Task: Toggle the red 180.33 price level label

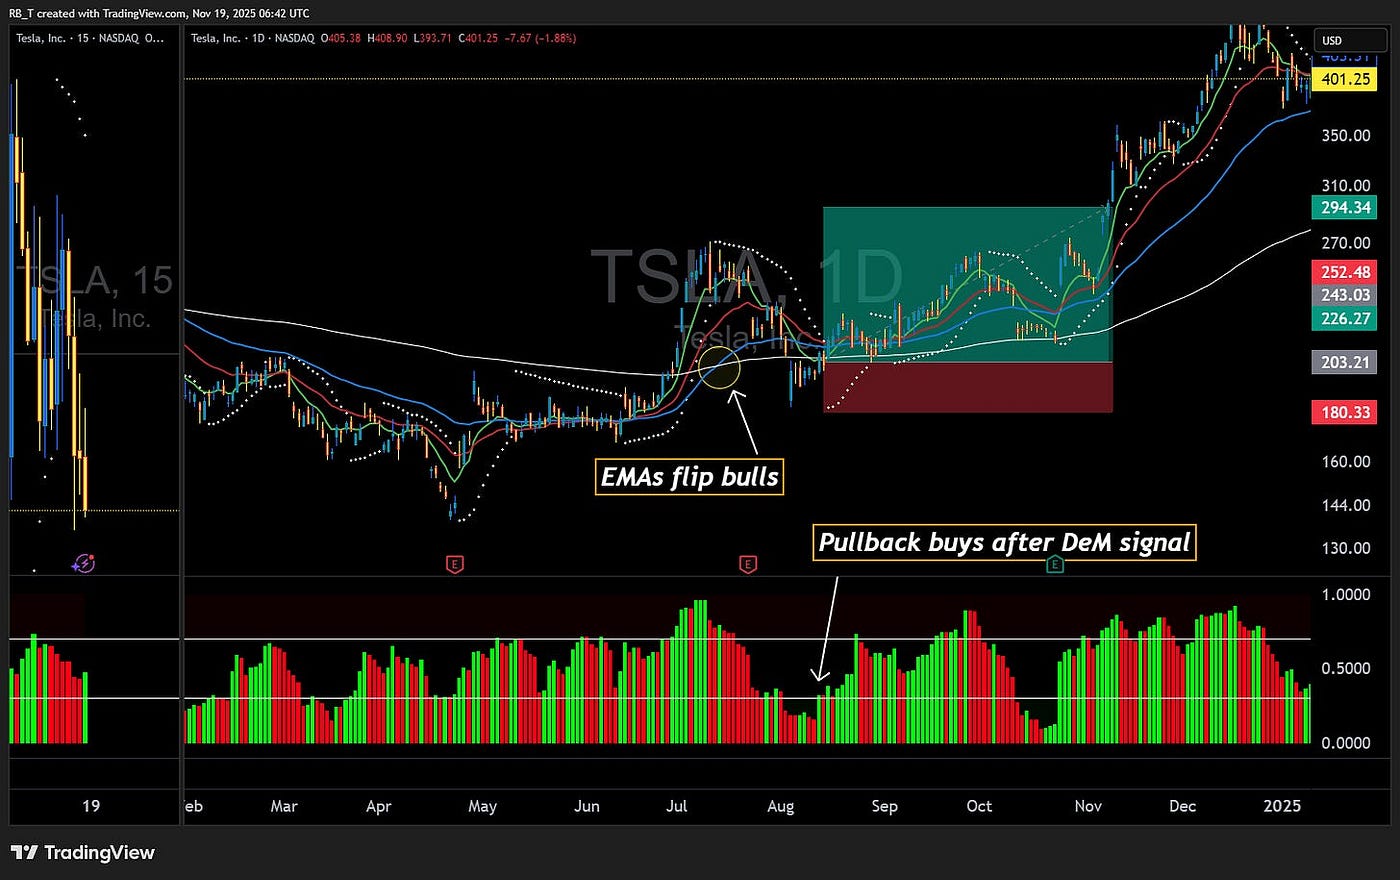Action: point(1344,412)
